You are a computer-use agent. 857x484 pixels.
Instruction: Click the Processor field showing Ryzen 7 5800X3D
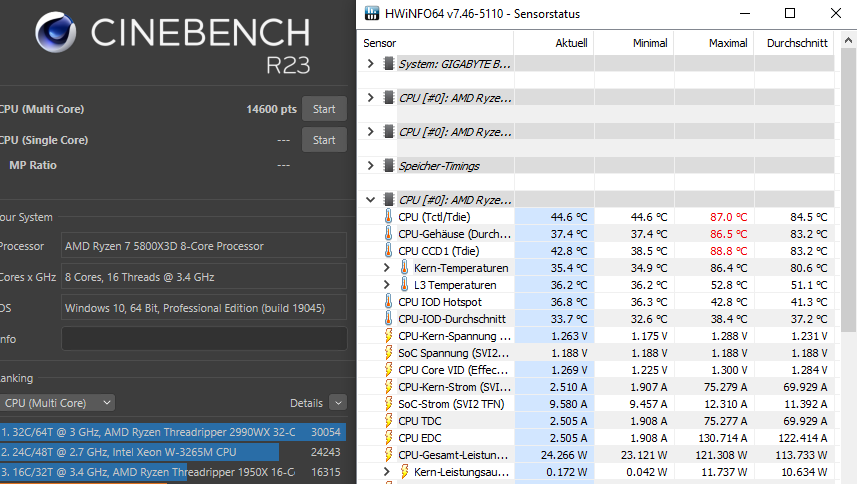pyautogui.click(x=204, y=246)
